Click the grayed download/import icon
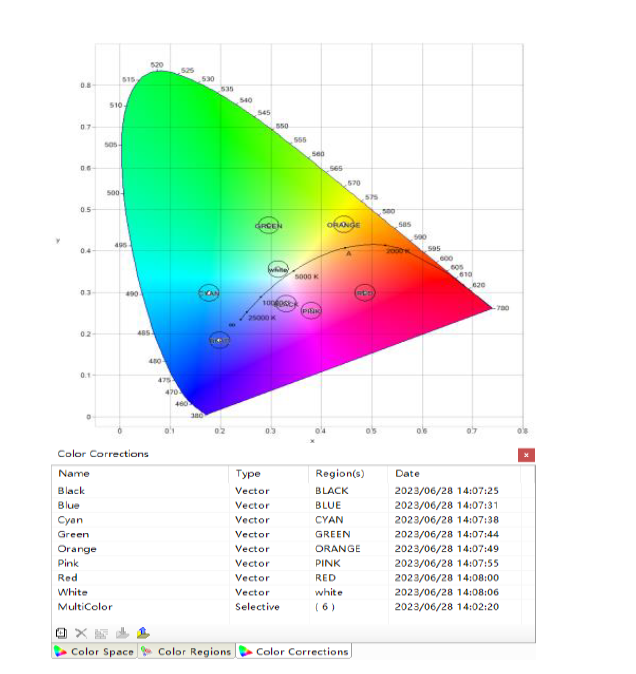The image size is (636, 674). [122, 633]
